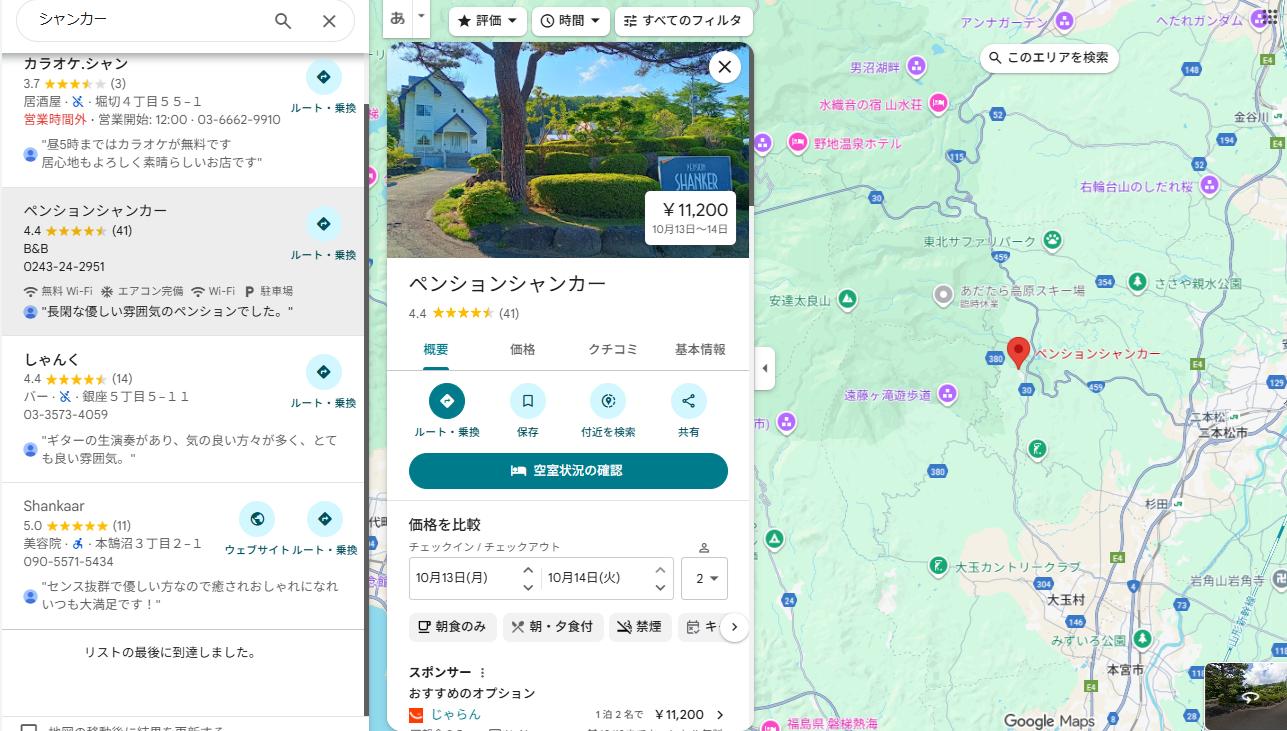This screenshot has height=731, width=1287.
Task: Toggle the 禁煙 filter chip
Action: coord(639,627)
